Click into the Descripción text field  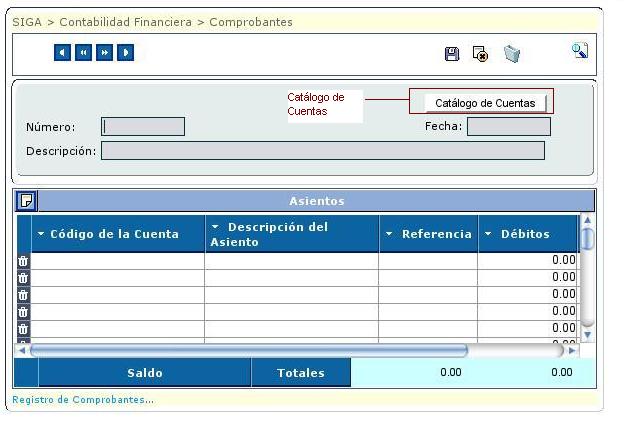[x=322, y=151]
